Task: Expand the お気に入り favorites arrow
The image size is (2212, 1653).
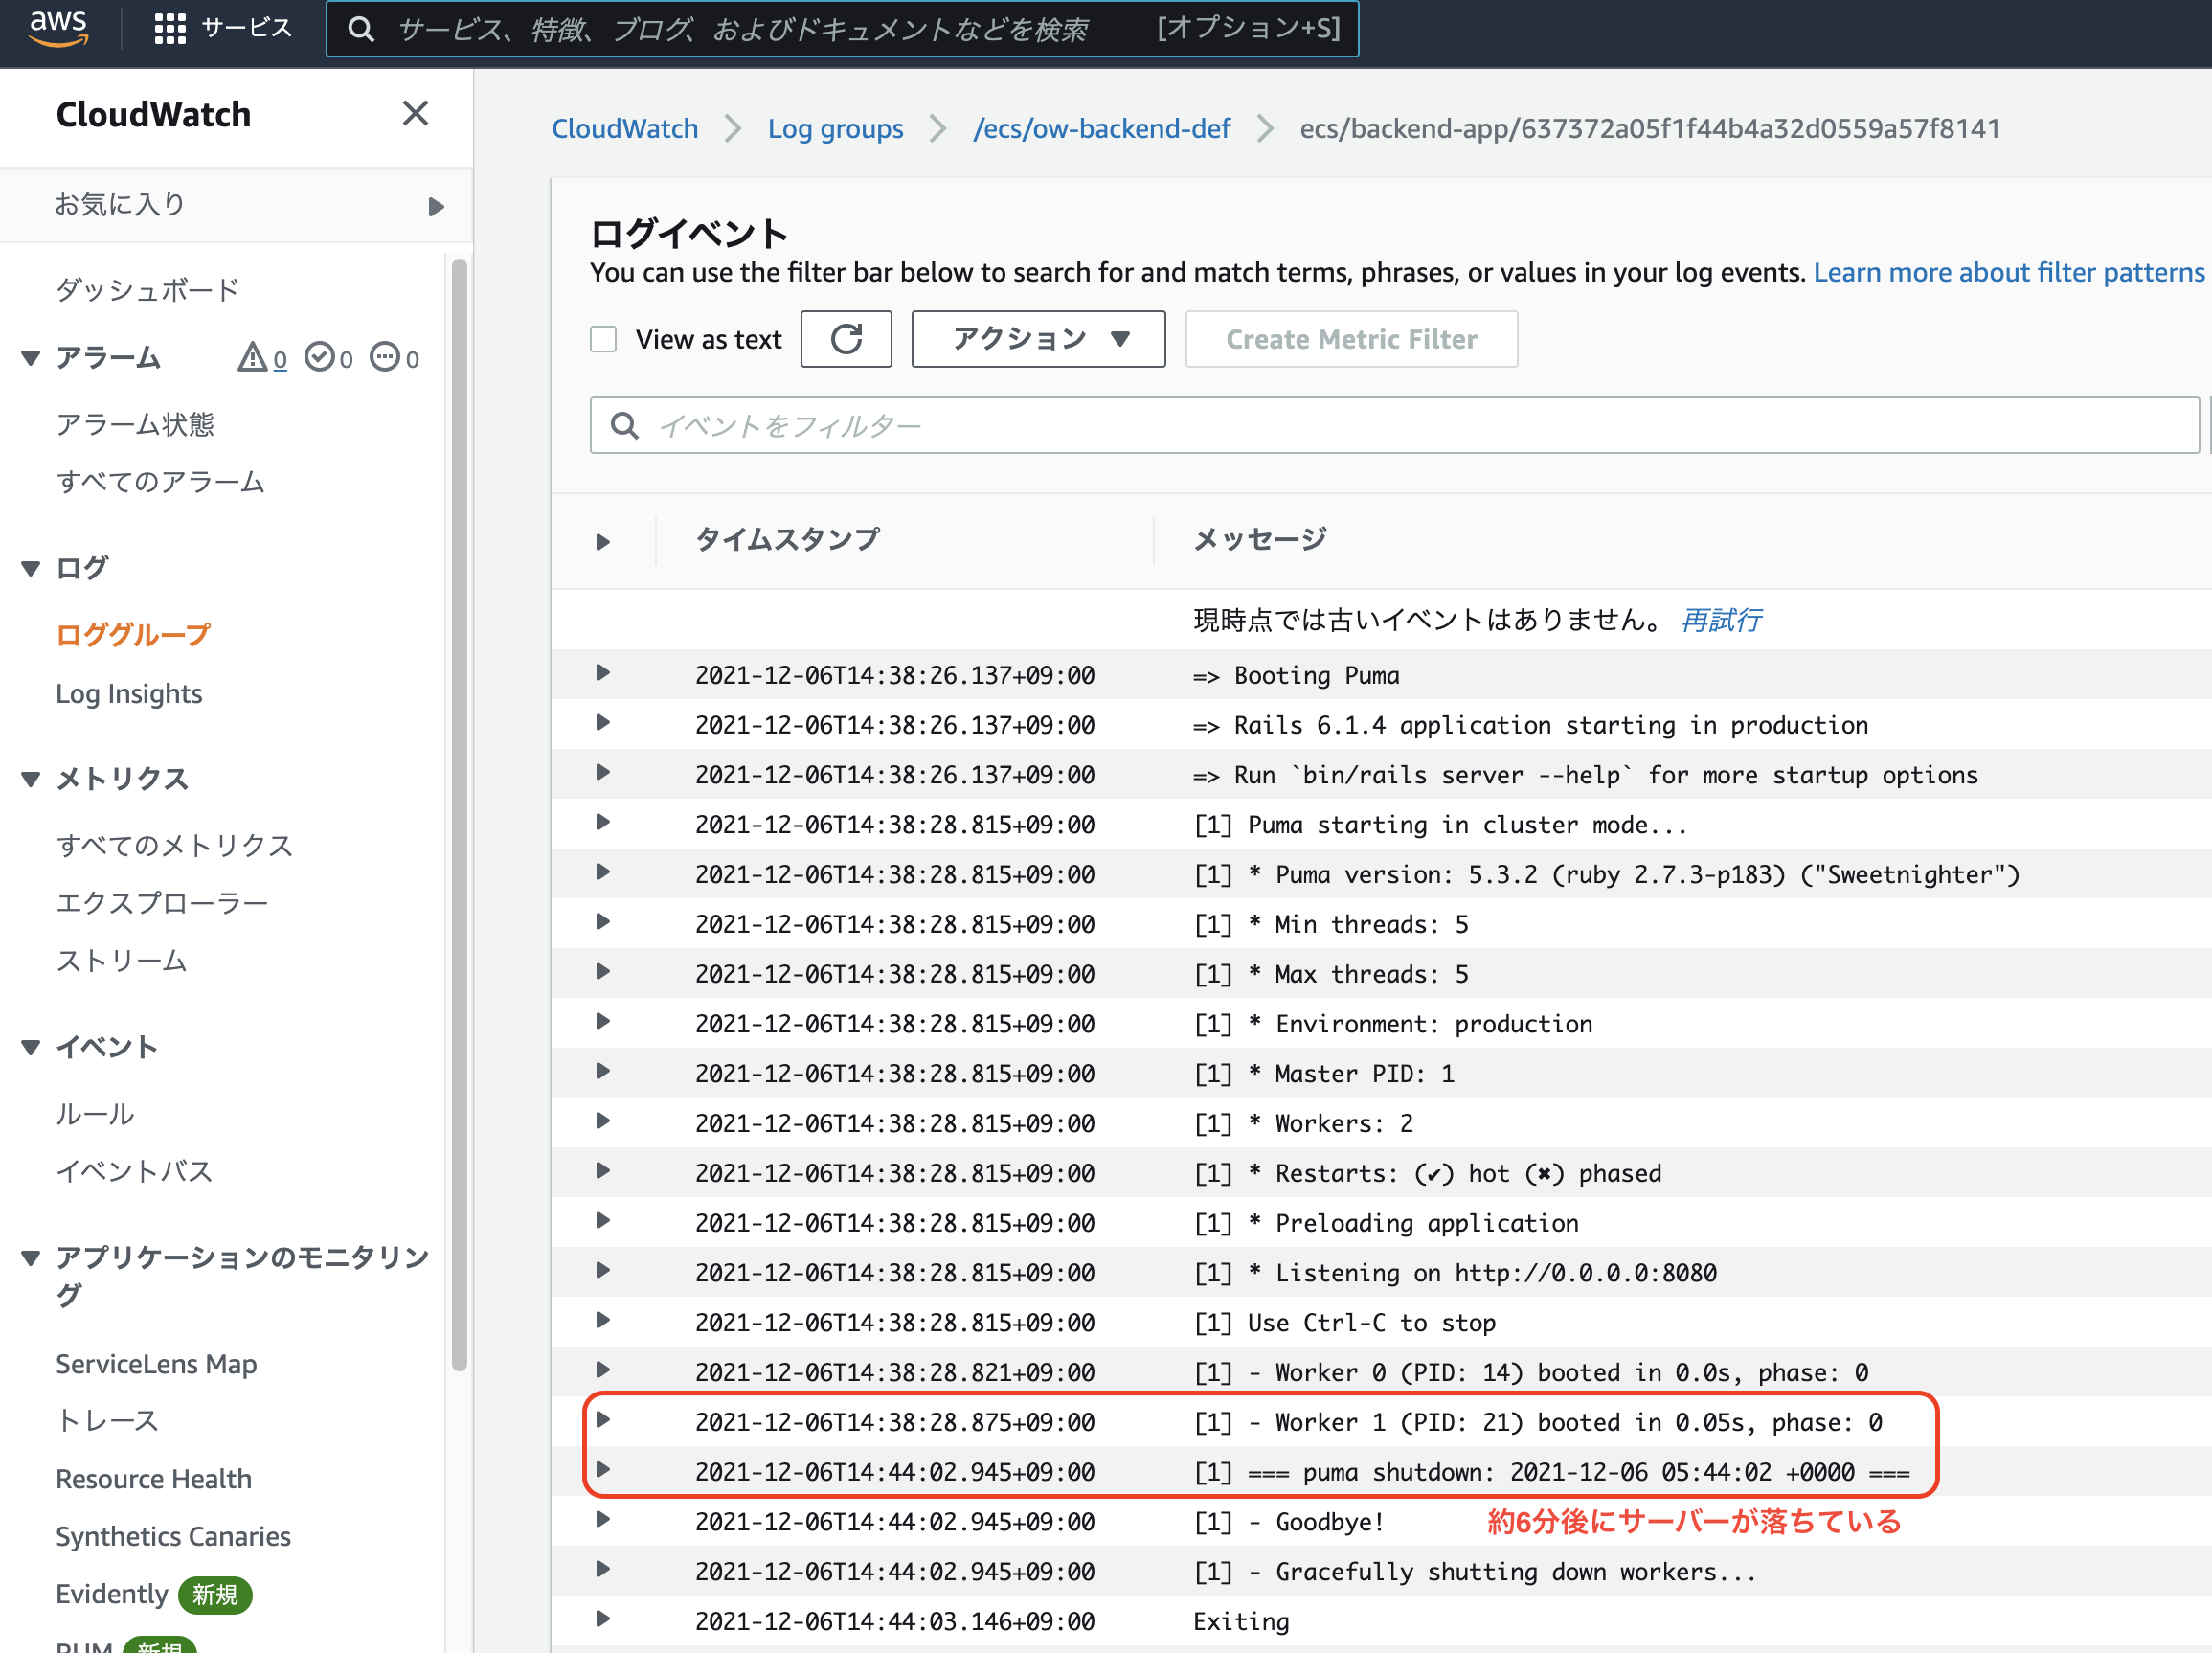Action: tap(436, 206)
